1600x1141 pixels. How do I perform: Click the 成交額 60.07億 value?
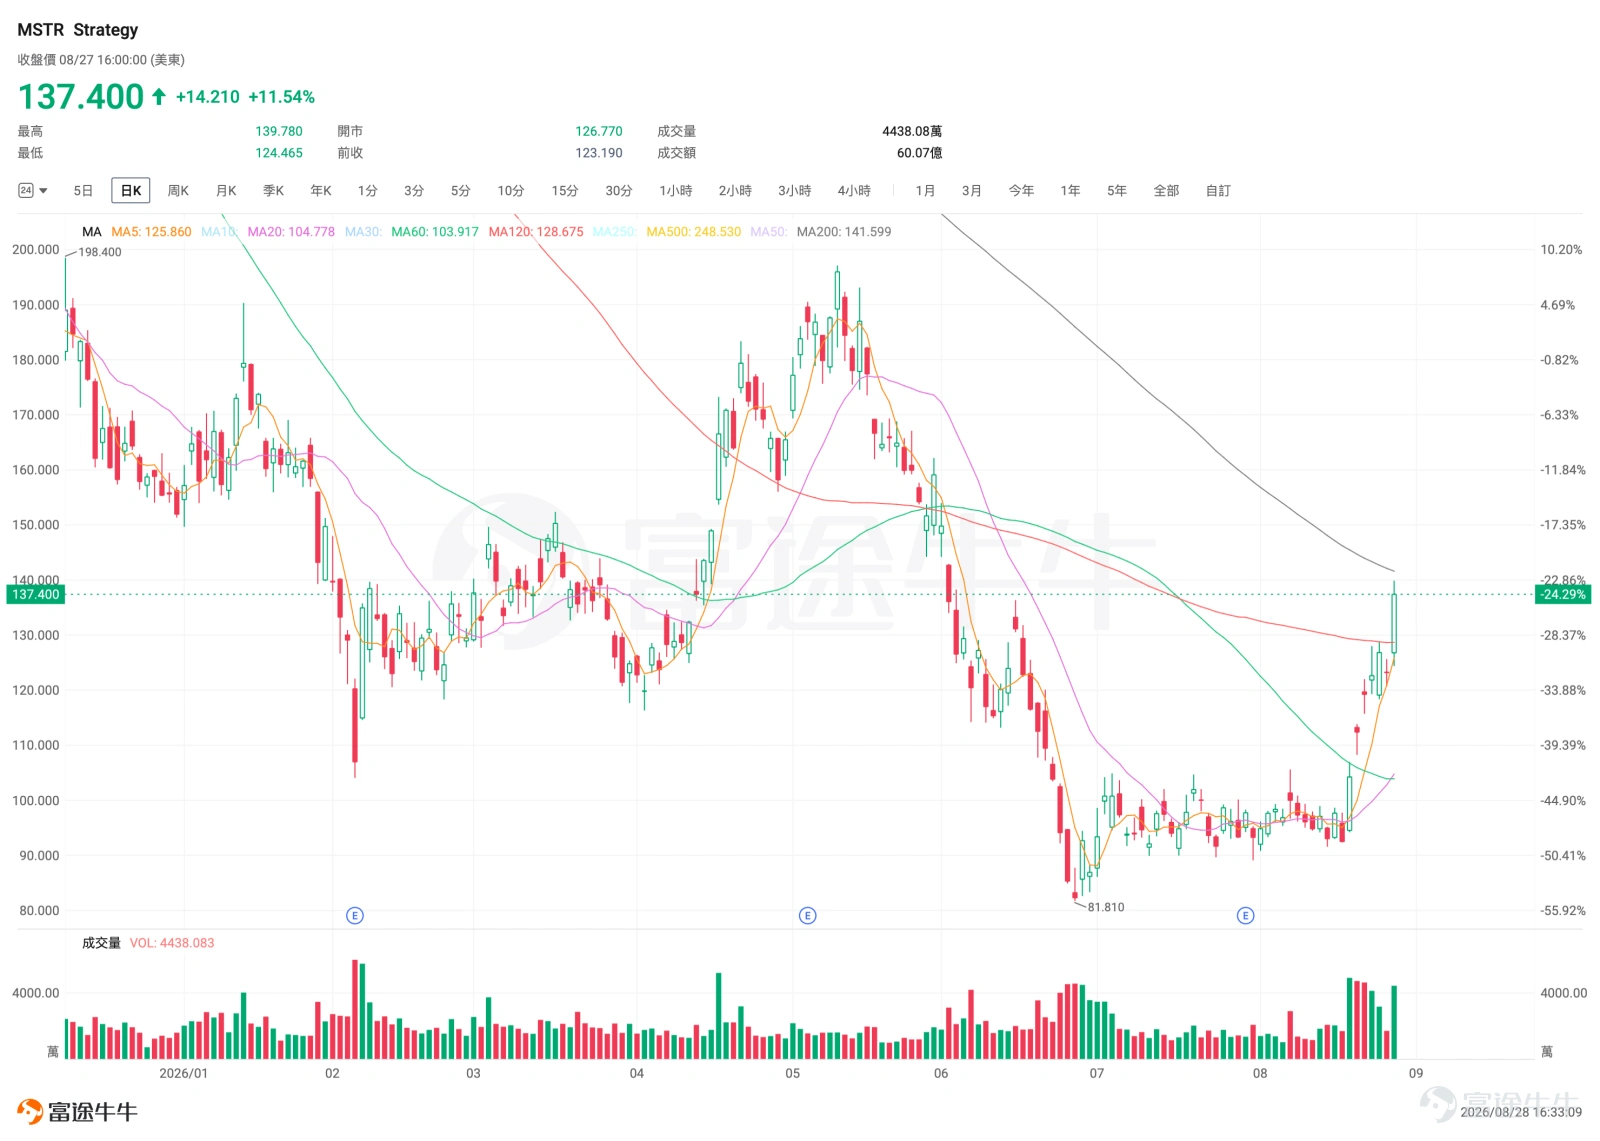pos(920,153)
